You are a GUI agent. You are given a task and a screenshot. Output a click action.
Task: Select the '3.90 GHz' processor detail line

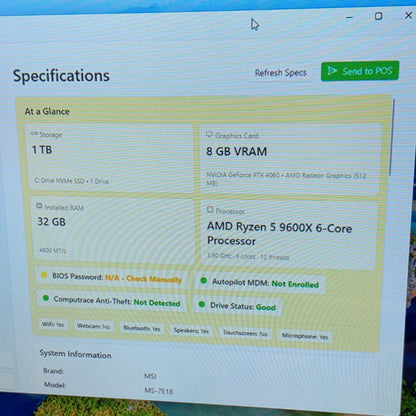point(248,256)
